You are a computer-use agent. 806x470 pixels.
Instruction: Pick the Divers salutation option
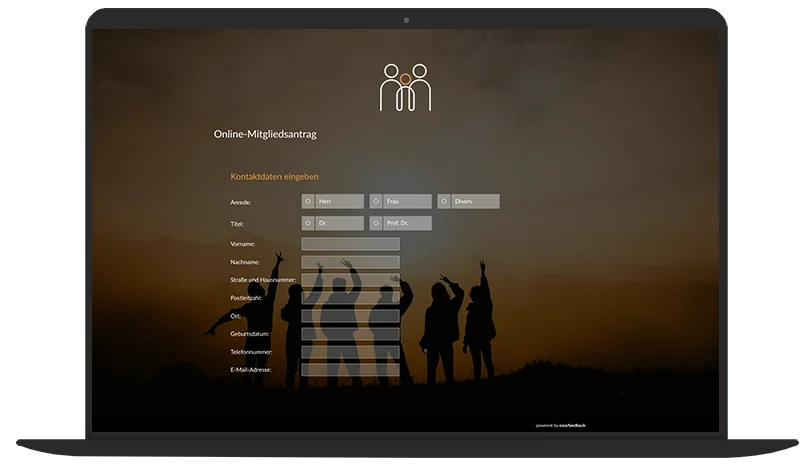[444, 201]
